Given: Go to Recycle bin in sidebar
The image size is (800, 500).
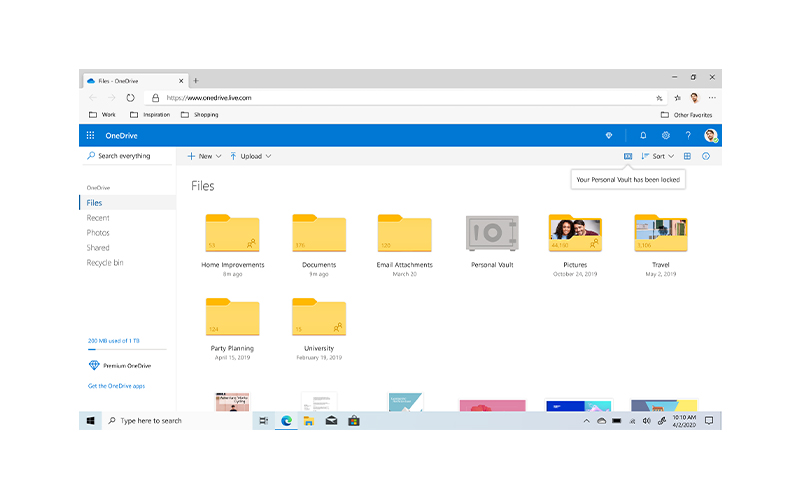Looking at the screenshot, I should [x=105, y=263].
